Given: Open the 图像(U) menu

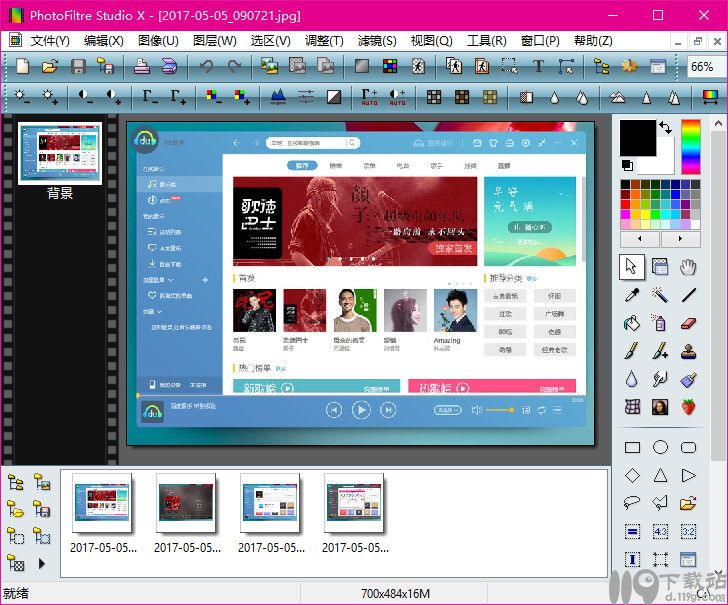Looking at the screenshot, I should (x=158, y=41).
